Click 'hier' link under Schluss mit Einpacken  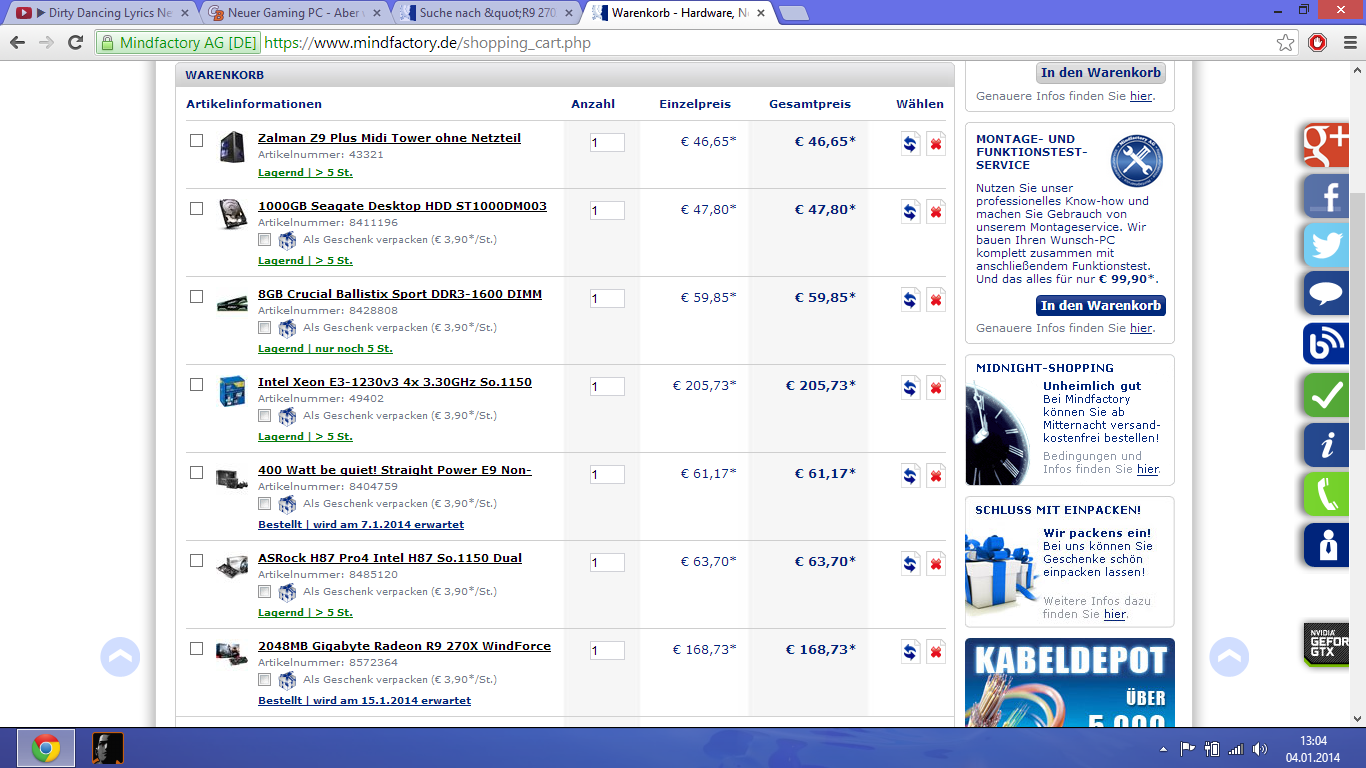[1115, 614]
